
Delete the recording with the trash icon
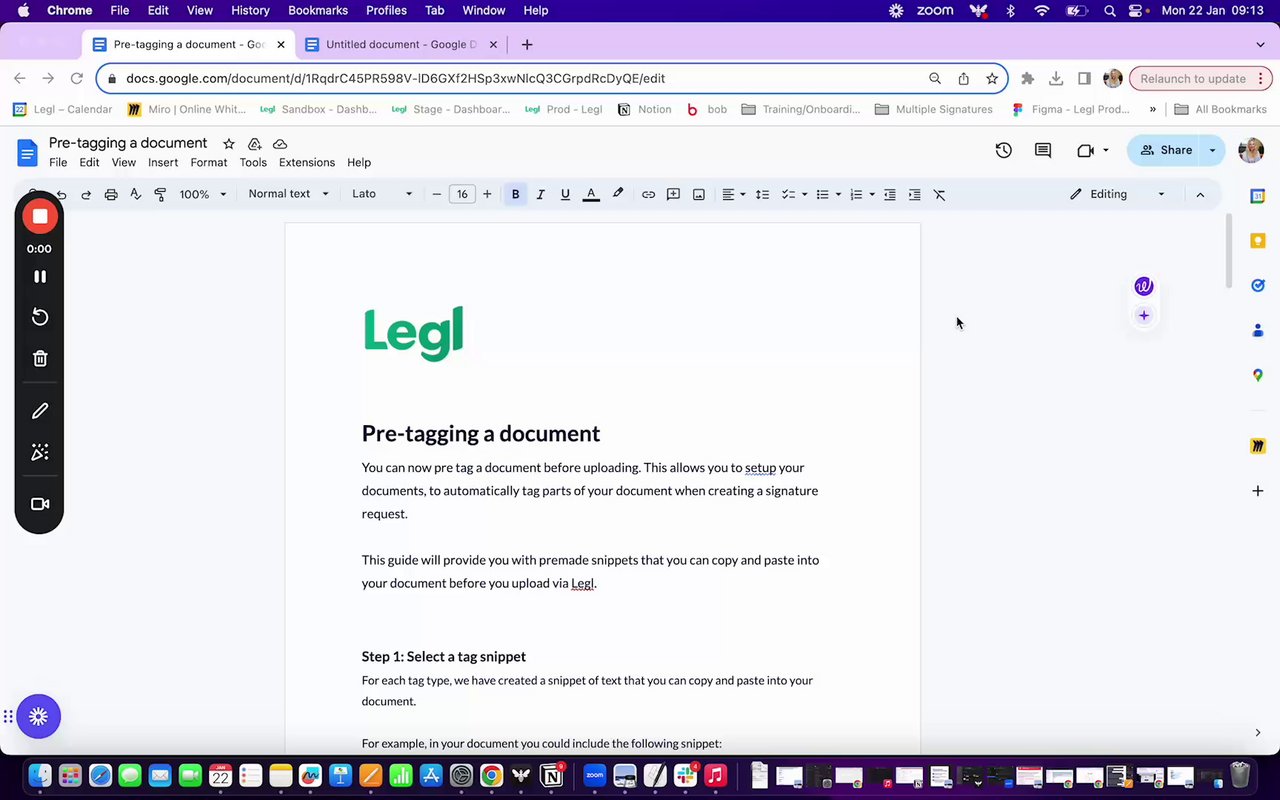(40, 358)
